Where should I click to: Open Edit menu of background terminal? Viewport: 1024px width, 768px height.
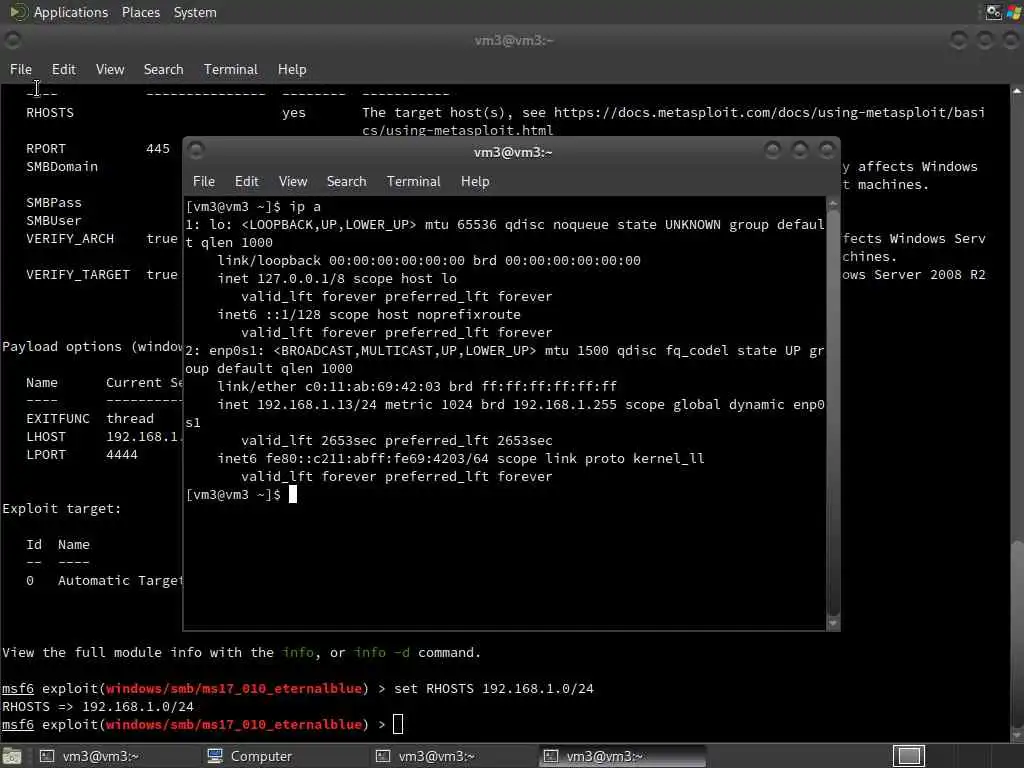pos(63,69)
